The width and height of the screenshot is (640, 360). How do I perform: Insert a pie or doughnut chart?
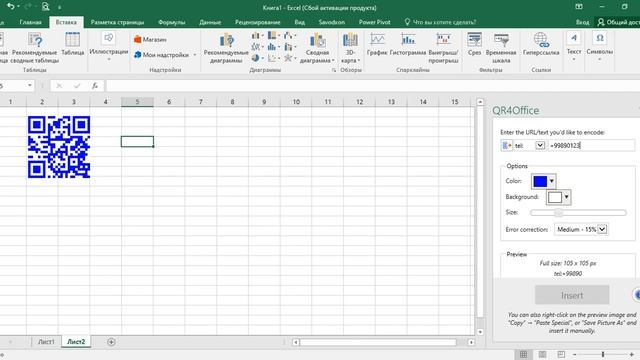point(258,58)
